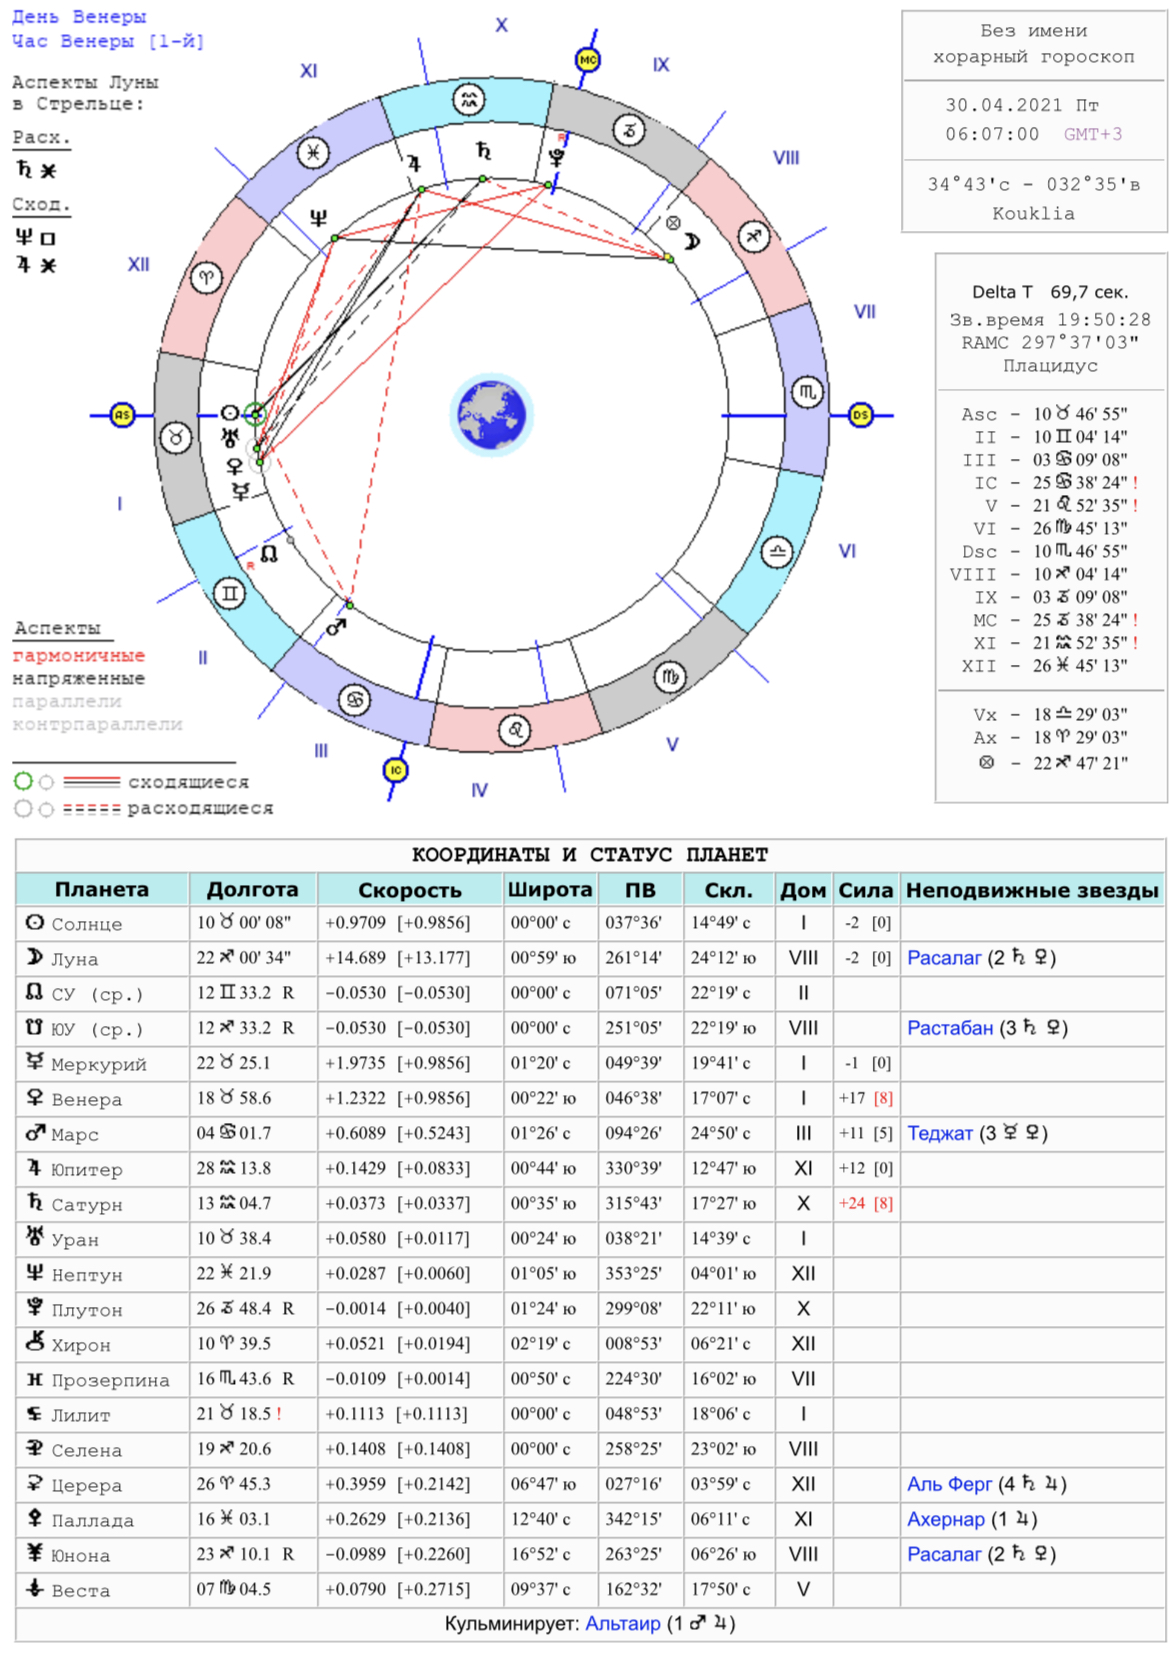Image resolution: width=1170 pixels, height=1663 pixels.
Task: Click the Сила column header
Action: click(x=866, y=889)
